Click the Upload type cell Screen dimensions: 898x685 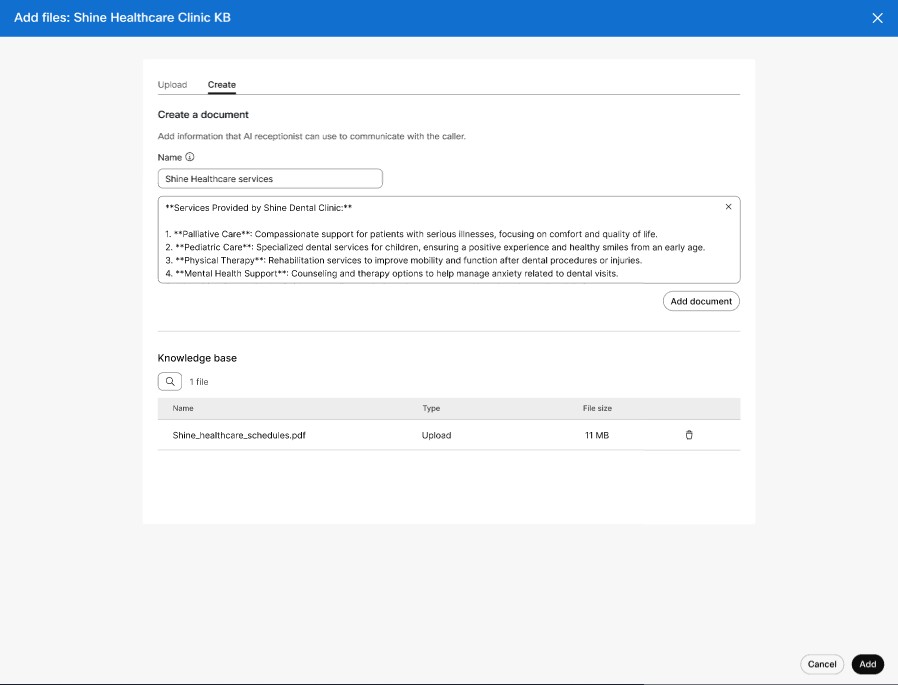[436, 435]
